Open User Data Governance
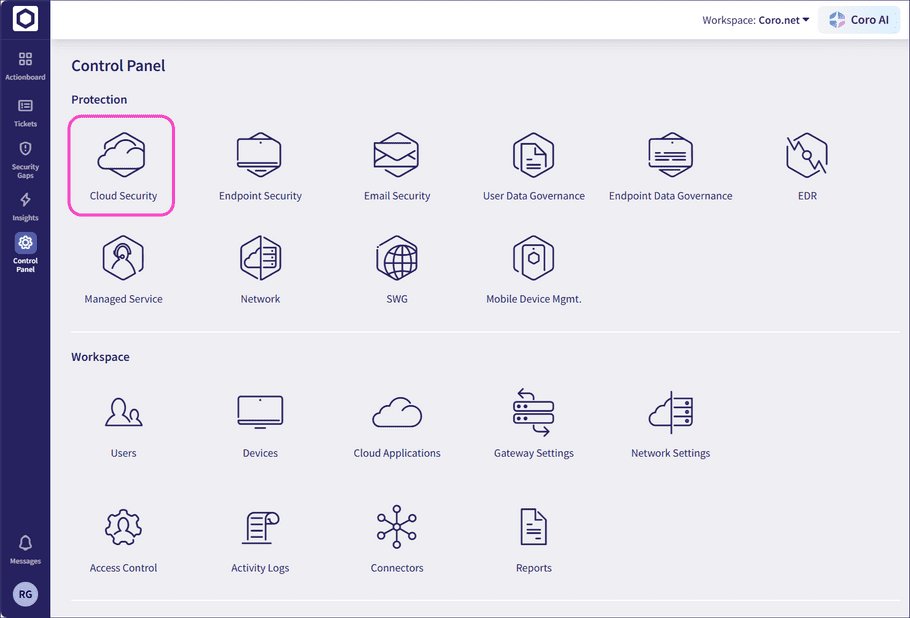 pyautogui.click(x=533, y=165)
